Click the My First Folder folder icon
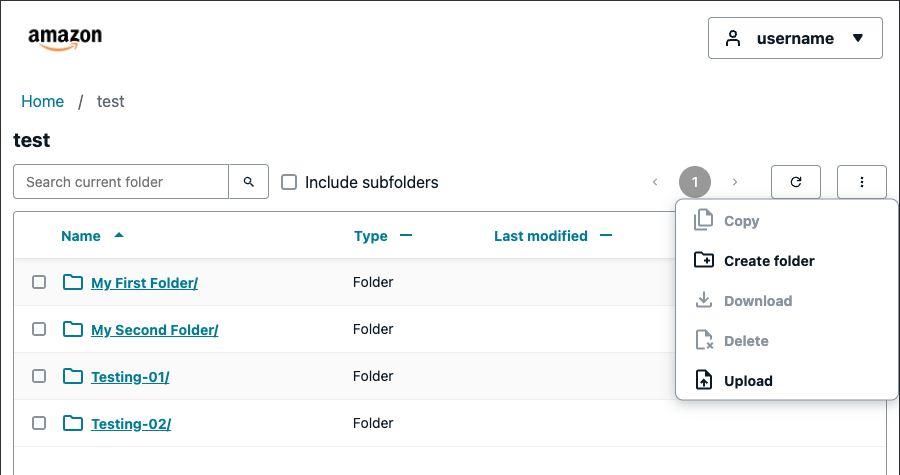Viewport: 900px width, 475px height. pyautogui.click(x=73, y=282)
